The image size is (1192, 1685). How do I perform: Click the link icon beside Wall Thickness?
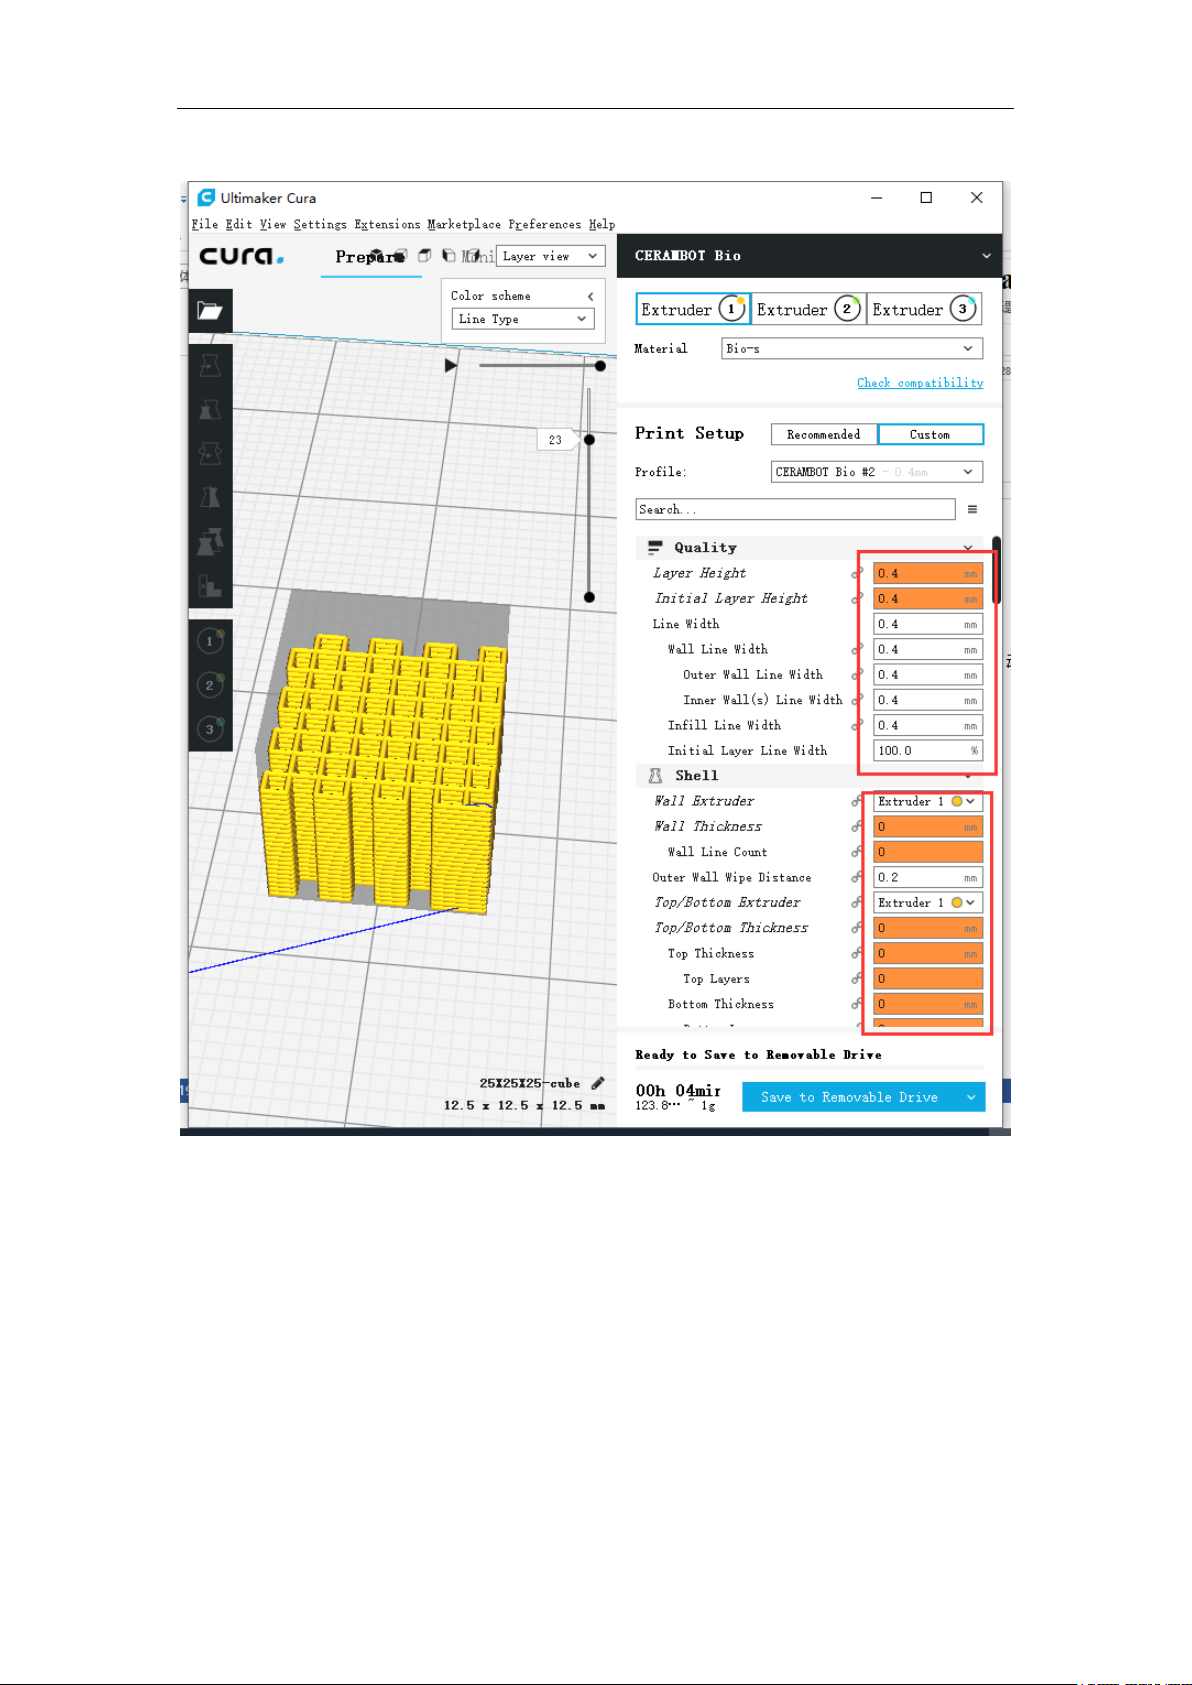[x=857, y=826]
